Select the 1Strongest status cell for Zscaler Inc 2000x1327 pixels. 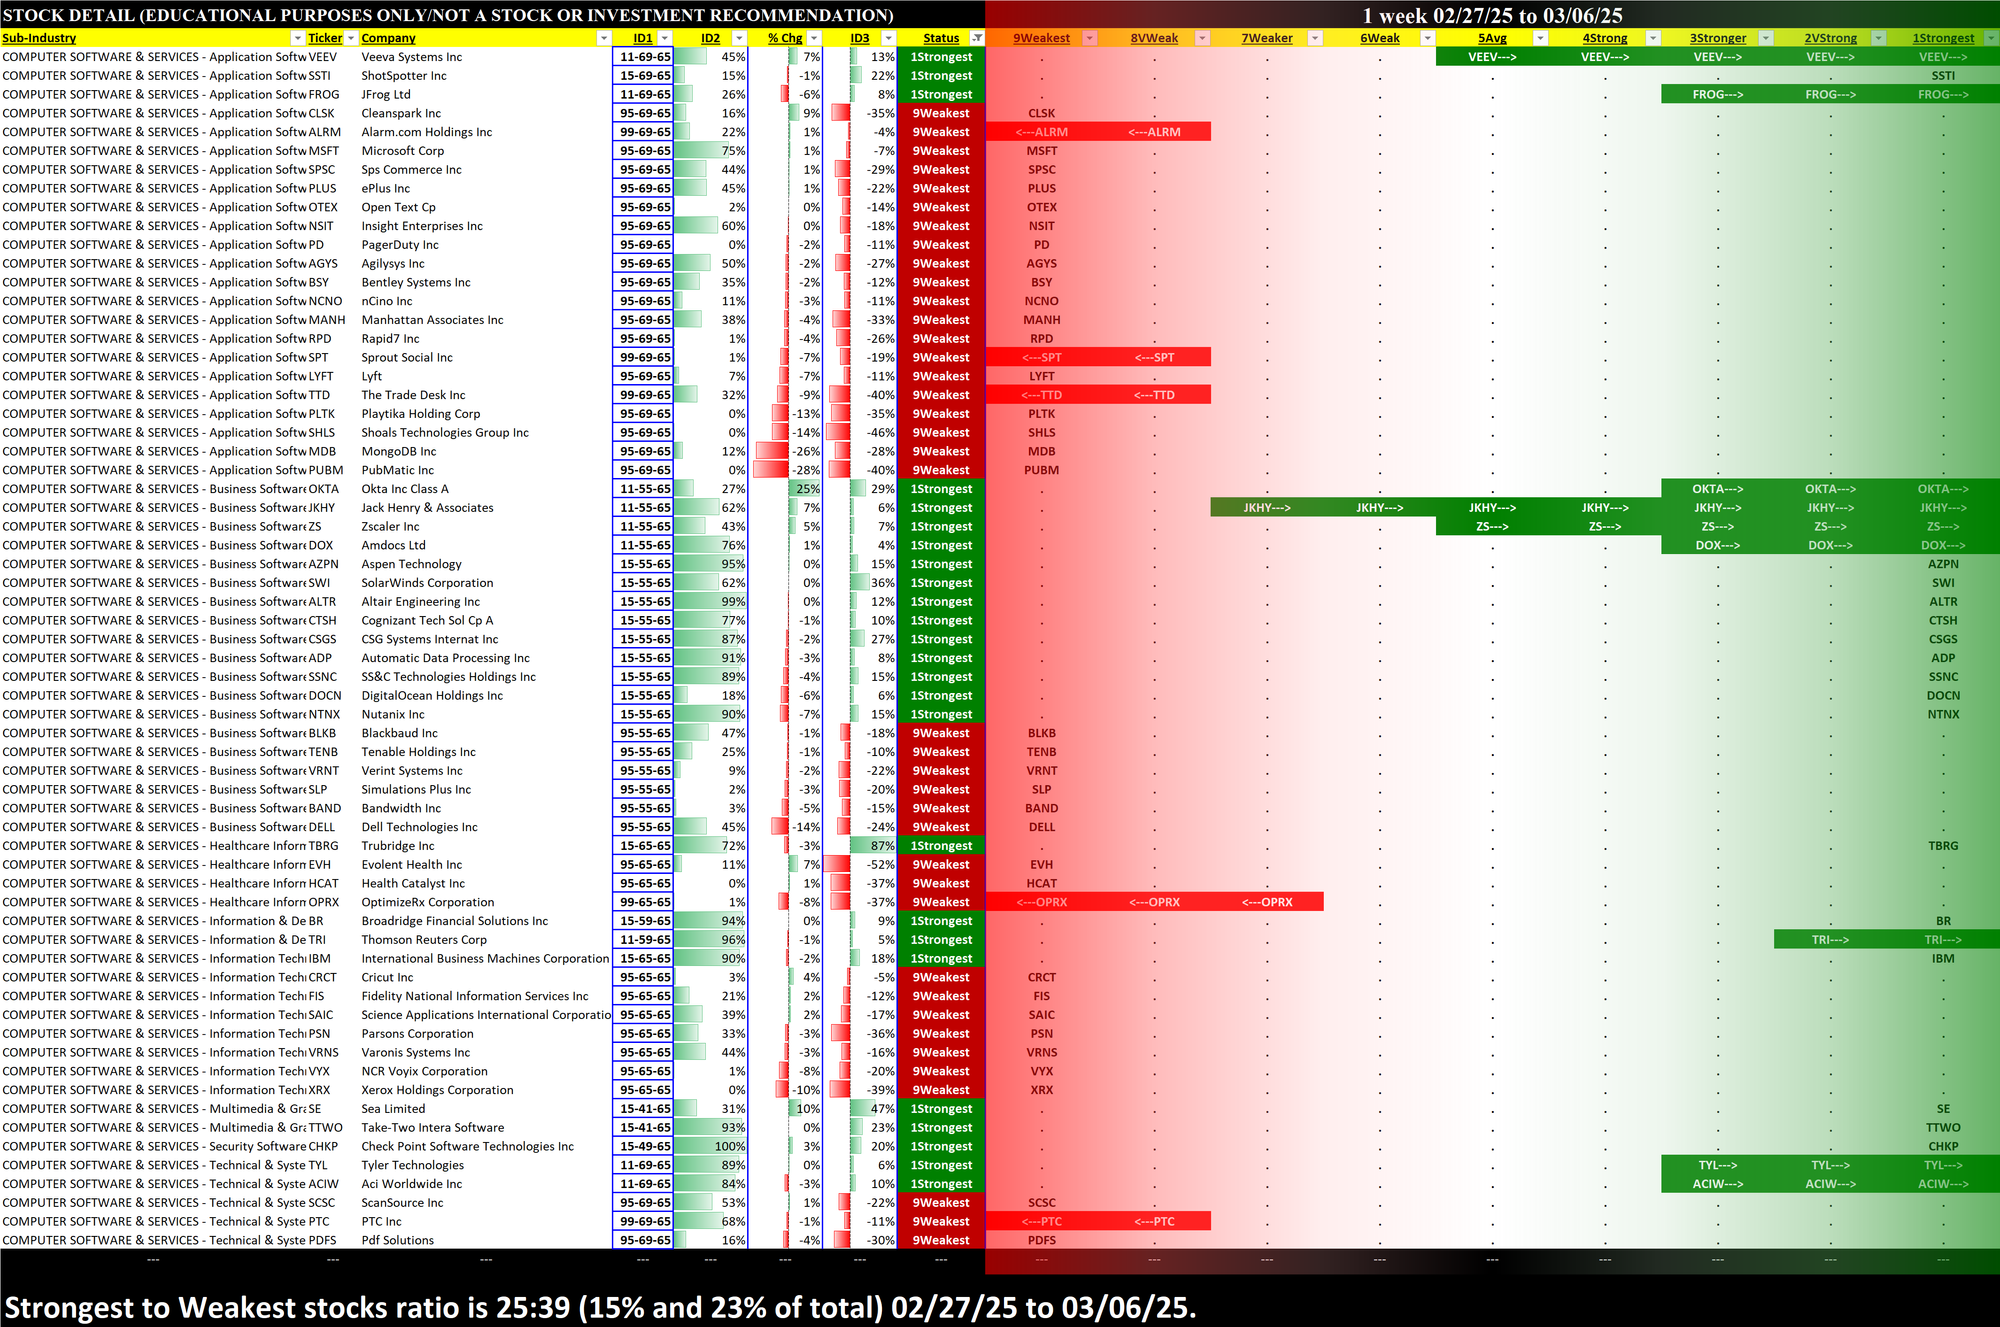point(941,527)
